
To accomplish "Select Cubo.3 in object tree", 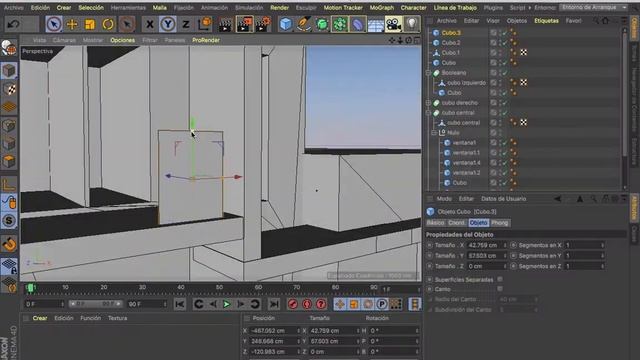I will pos(451,33).
